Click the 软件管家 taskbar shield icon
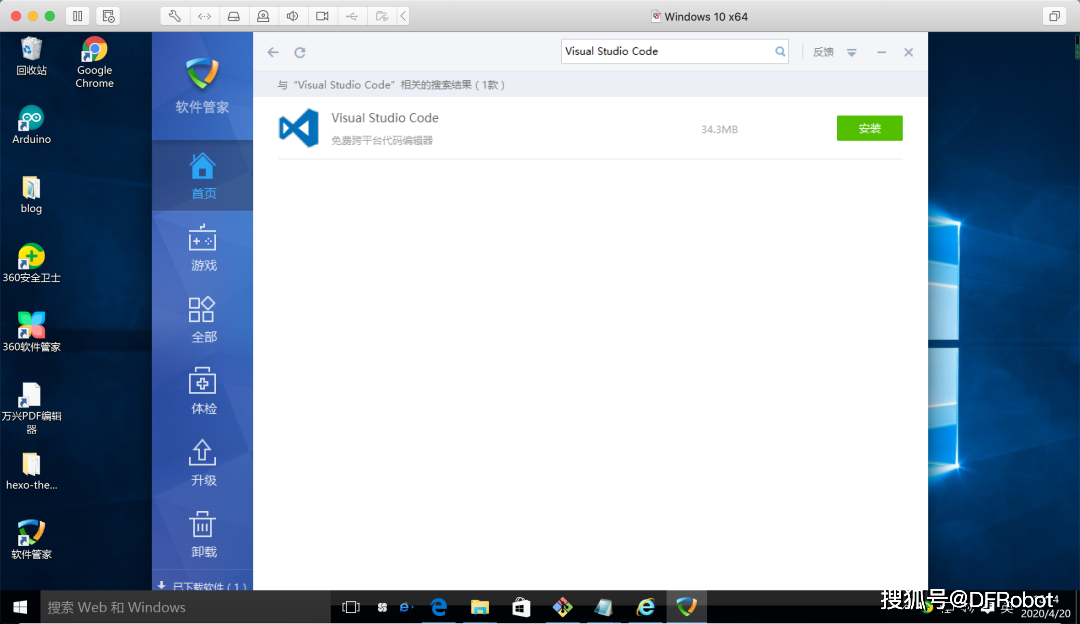This screenshot has width=1080, height=624. 687,607
